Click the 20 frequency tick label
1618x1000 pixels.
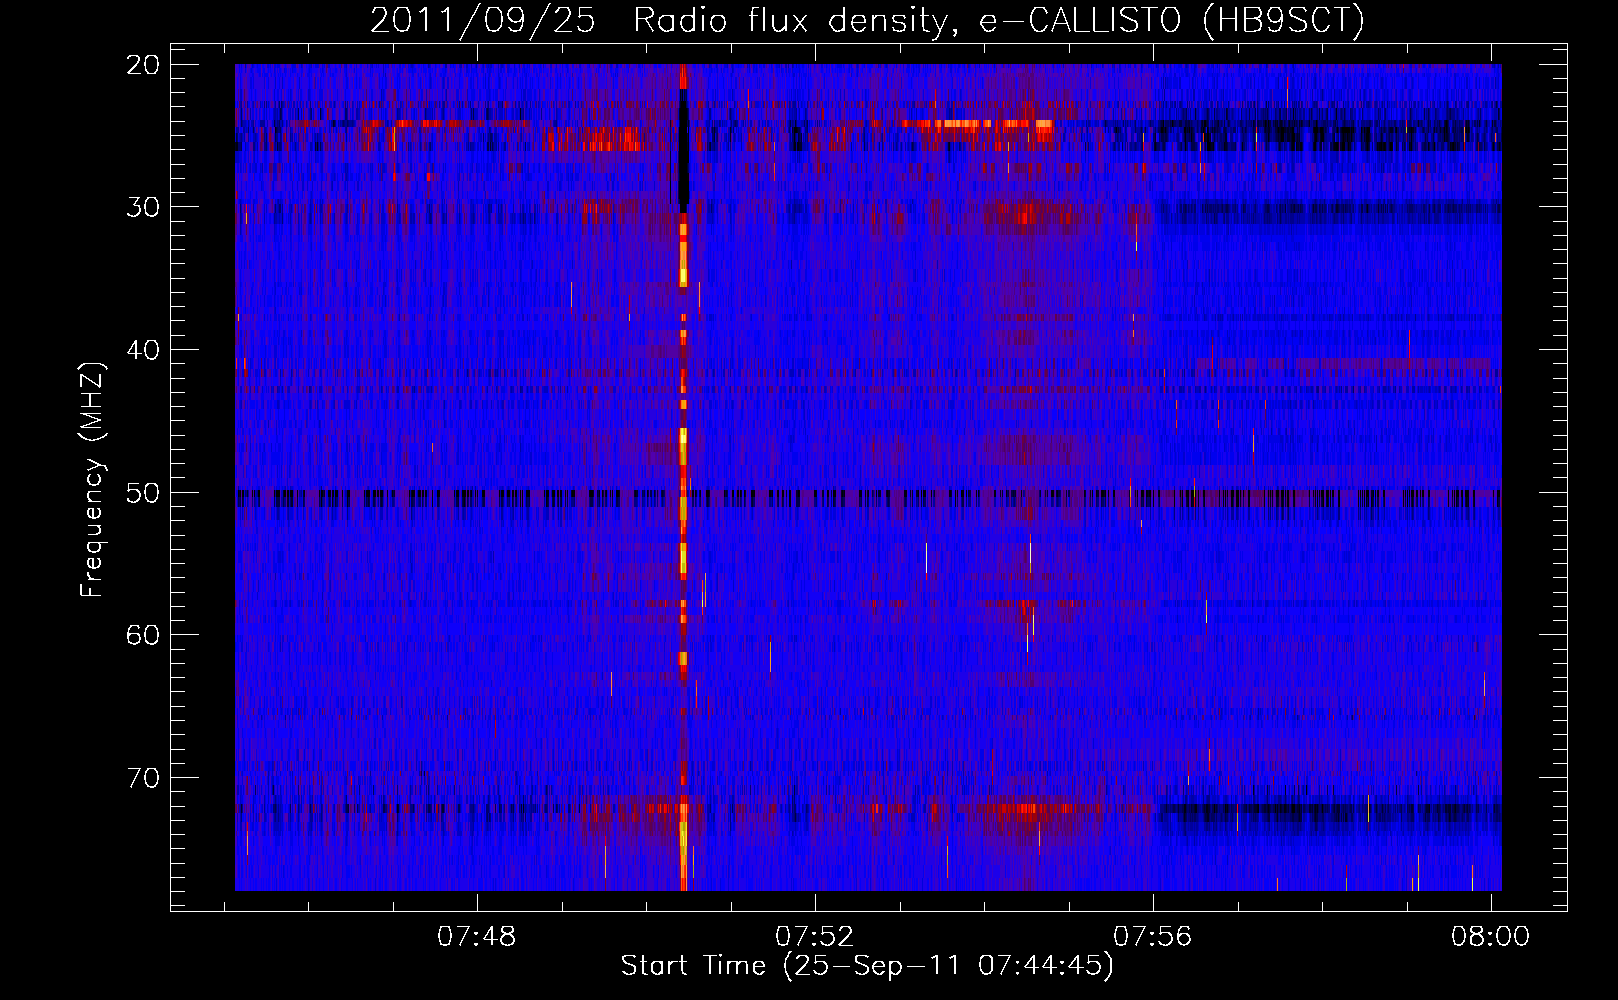pyautogui.click(x=144, y=64)
